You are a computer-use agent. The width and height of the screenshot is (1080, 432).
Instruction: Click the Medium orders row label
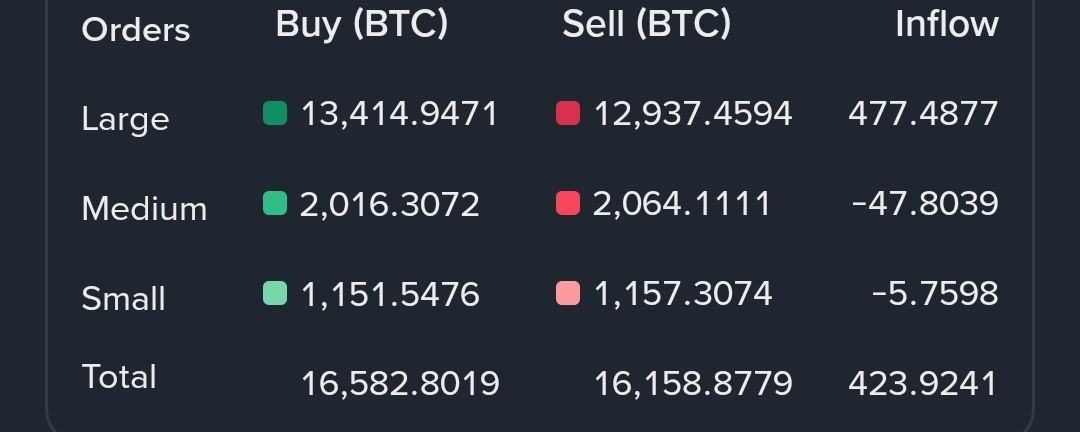144,208
